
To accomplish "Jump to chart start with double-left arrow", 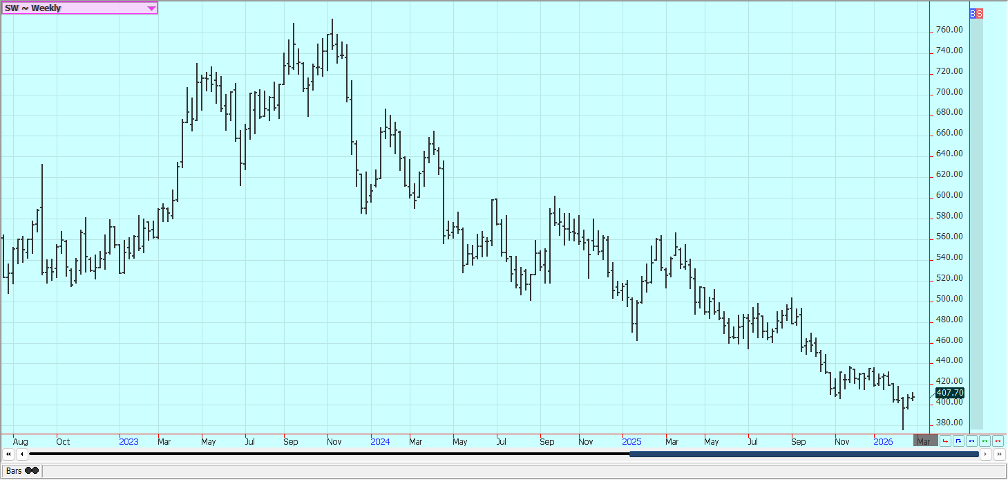I will tap(8, 455).
